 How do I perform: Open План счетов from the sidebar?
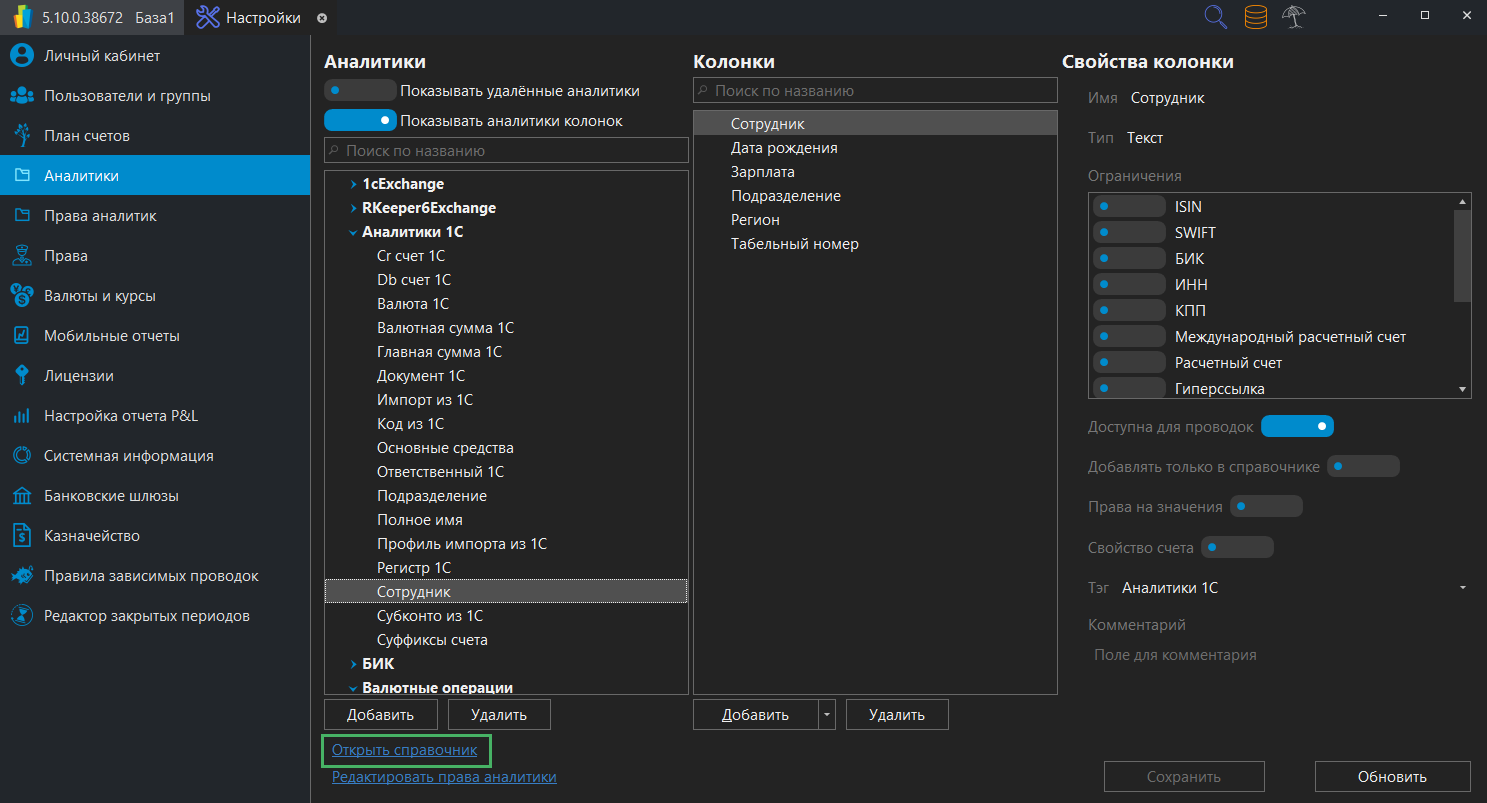point(86,136)
